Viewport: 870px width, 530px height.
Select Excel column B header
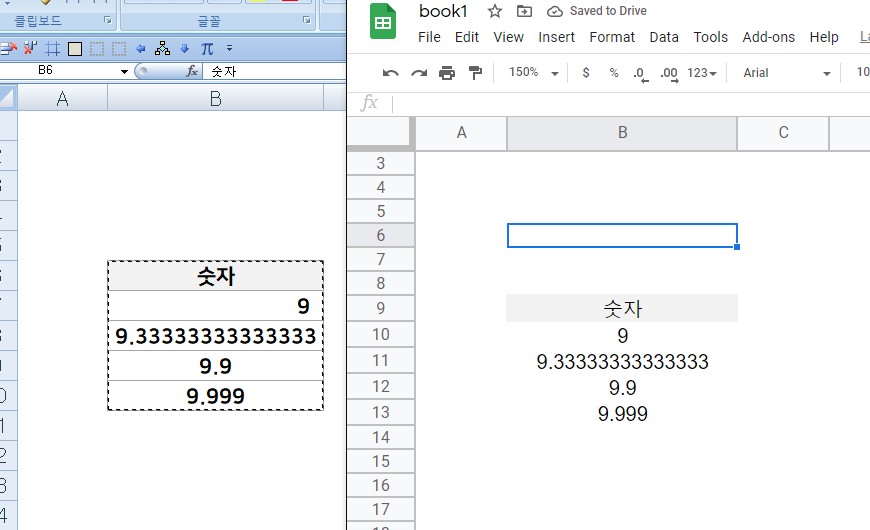(216, 99)
